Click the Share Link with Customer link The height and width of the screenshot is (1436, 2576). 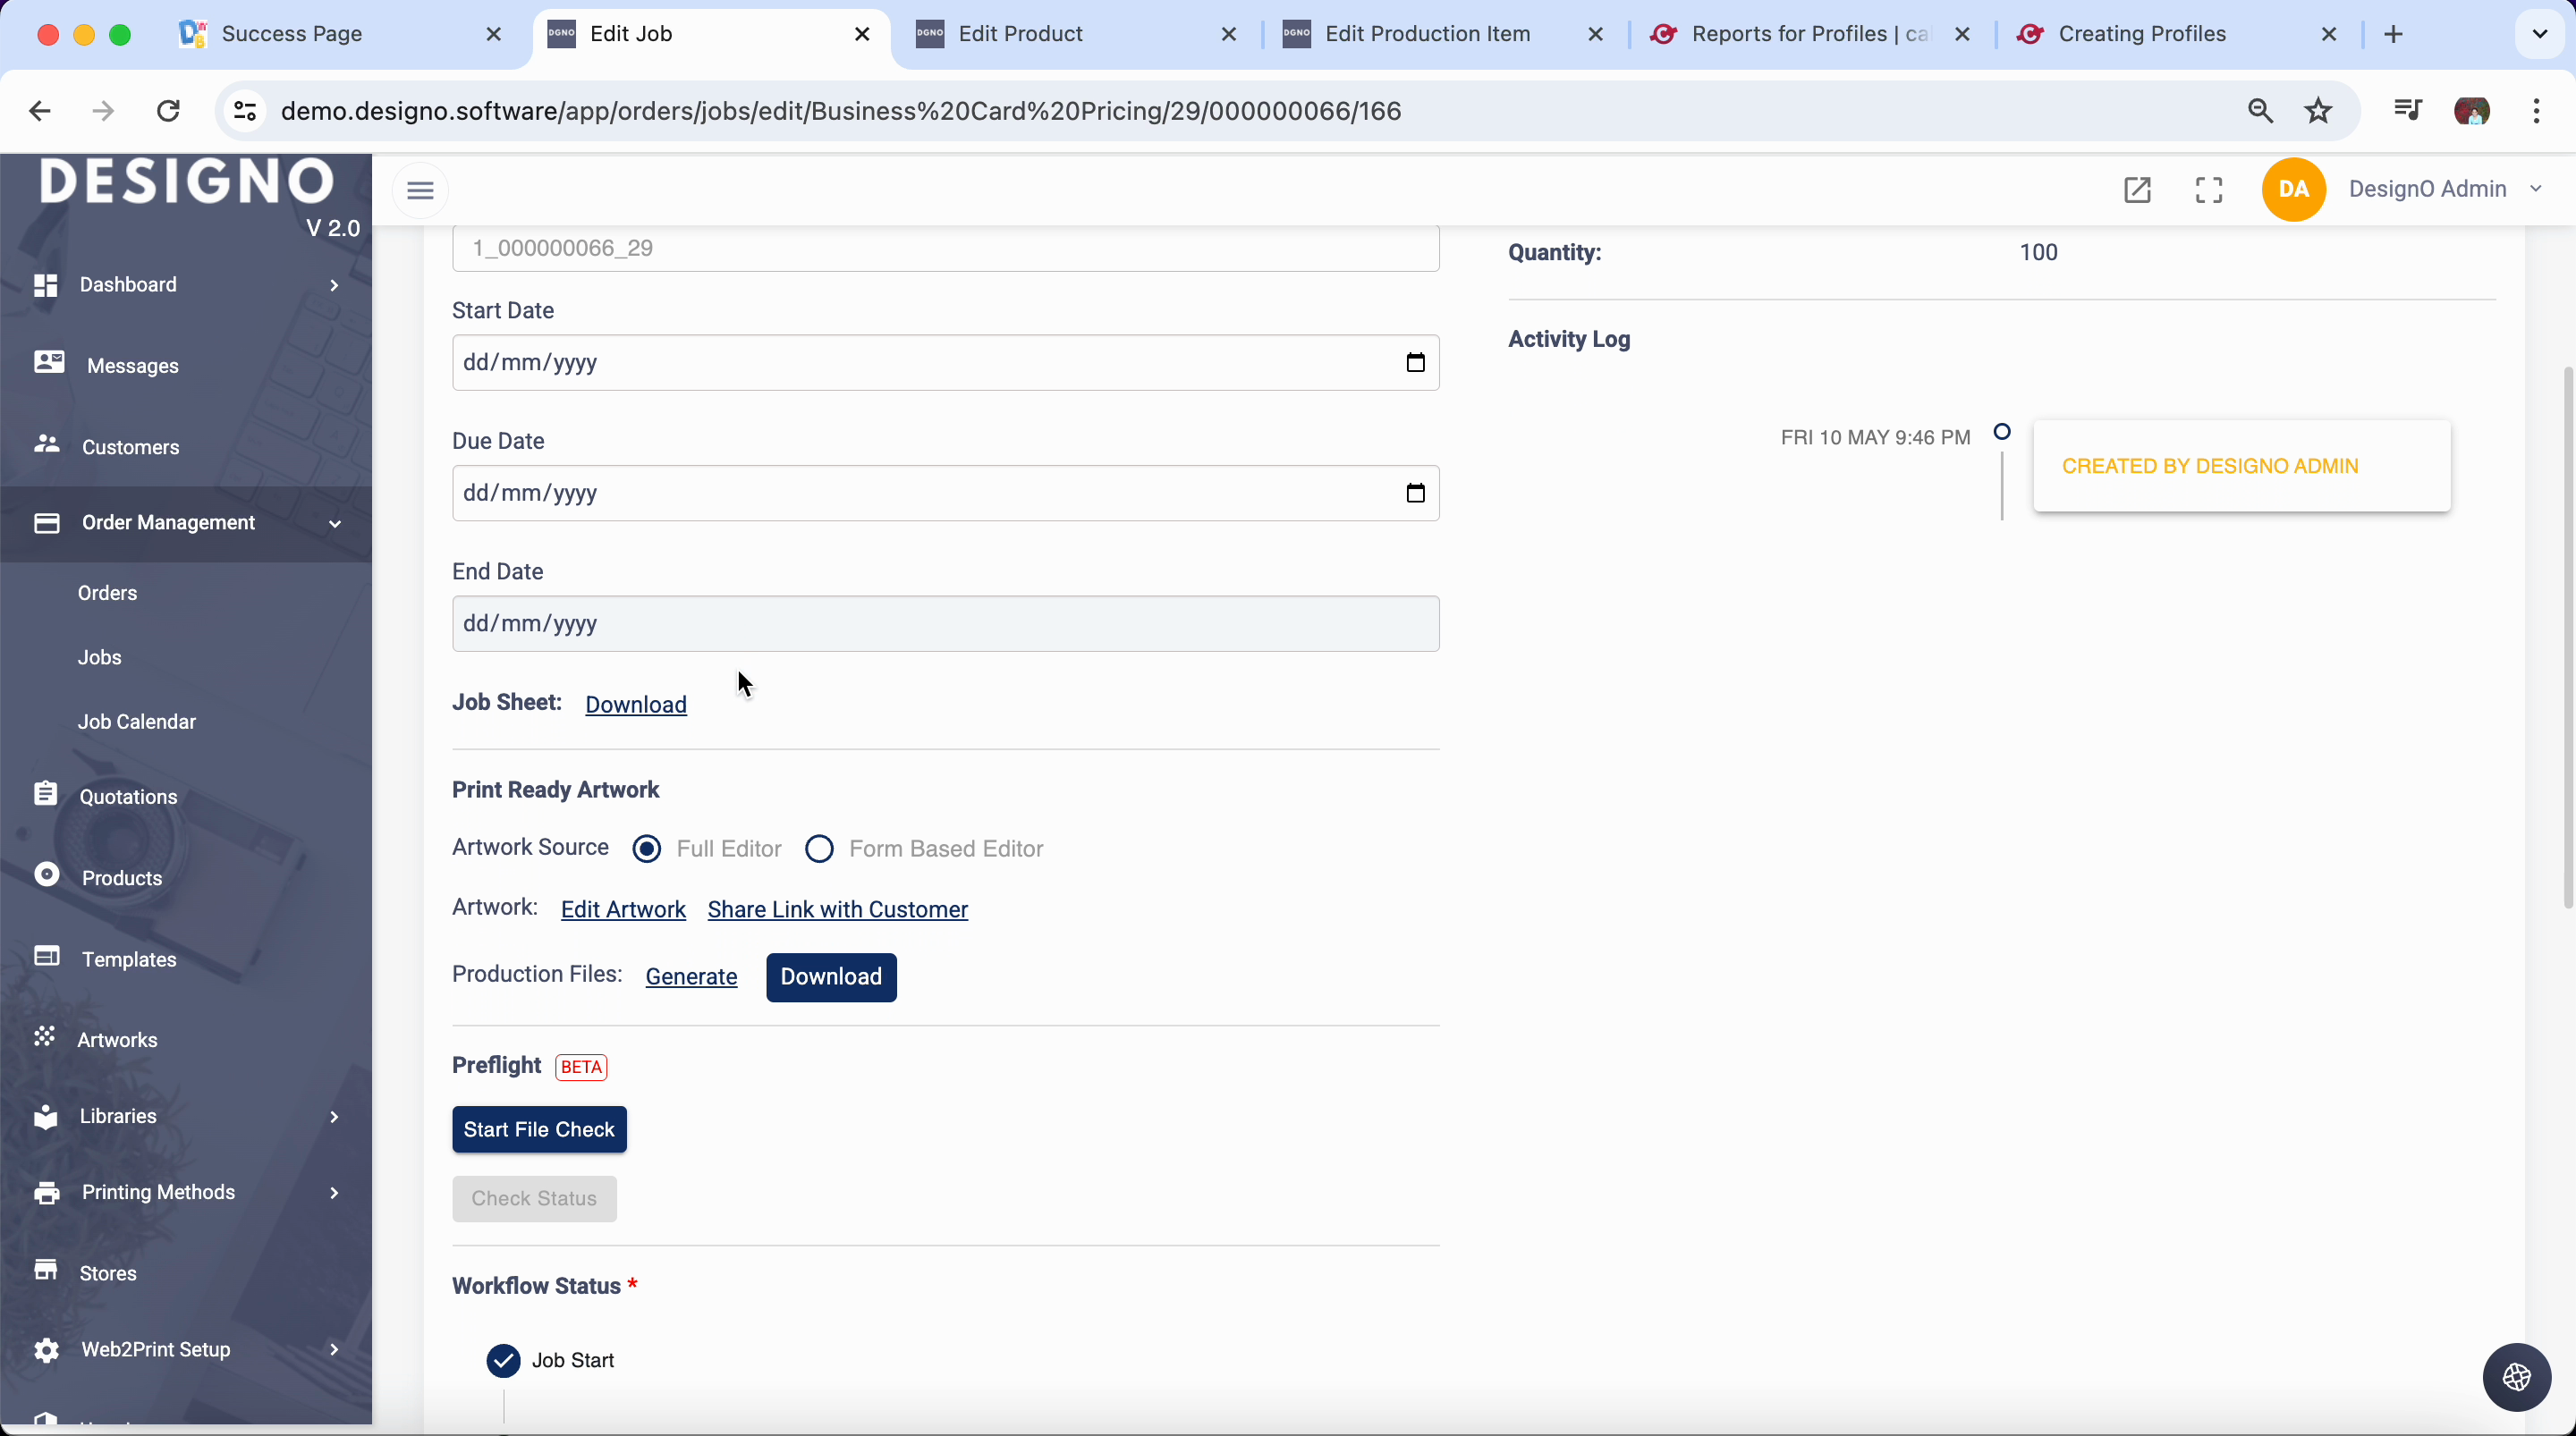[x=837, y=910]
